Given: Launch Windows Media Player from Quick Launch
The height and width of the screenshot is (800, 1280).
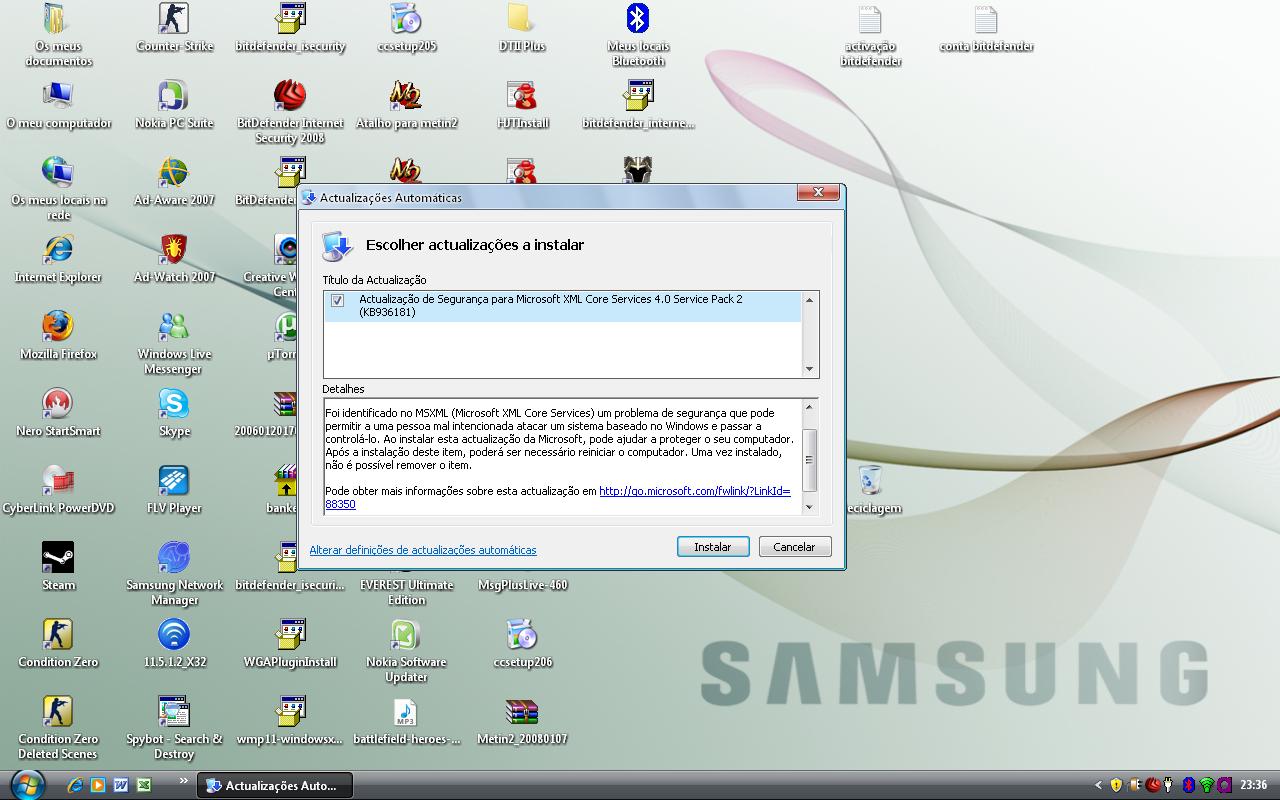Looking at the screenshot, I should [x=98, y=786].
